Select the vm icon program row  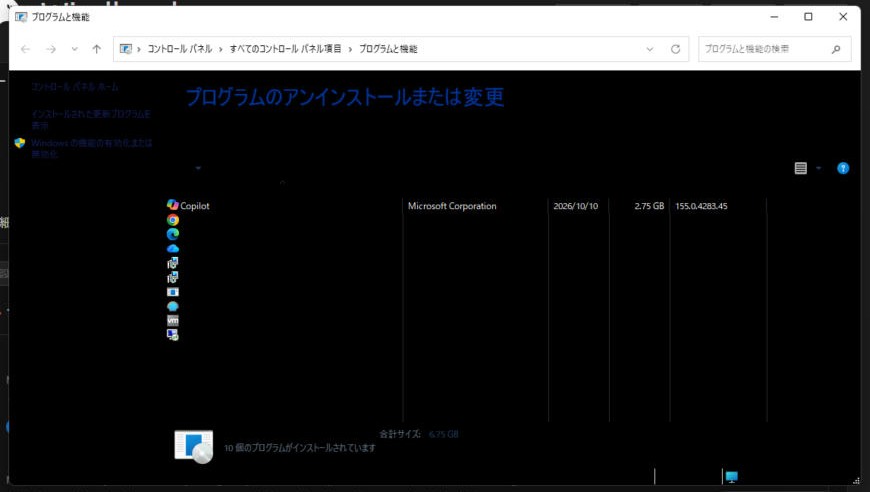pos(173,321)
